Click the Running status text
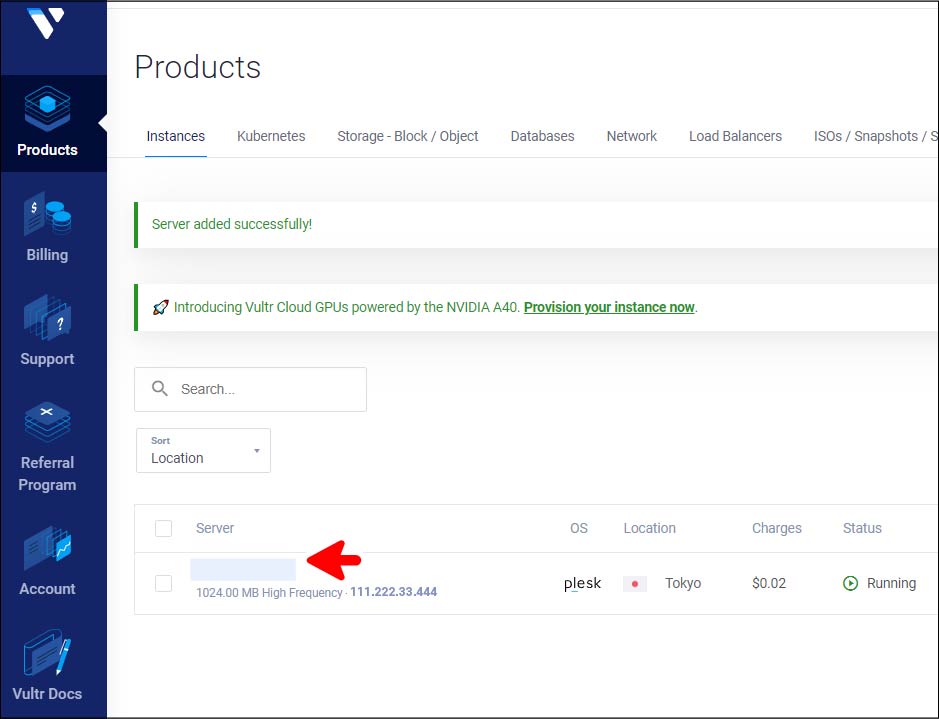The height and width of the screenshot is (719, 939). click(x=891, y=583)
